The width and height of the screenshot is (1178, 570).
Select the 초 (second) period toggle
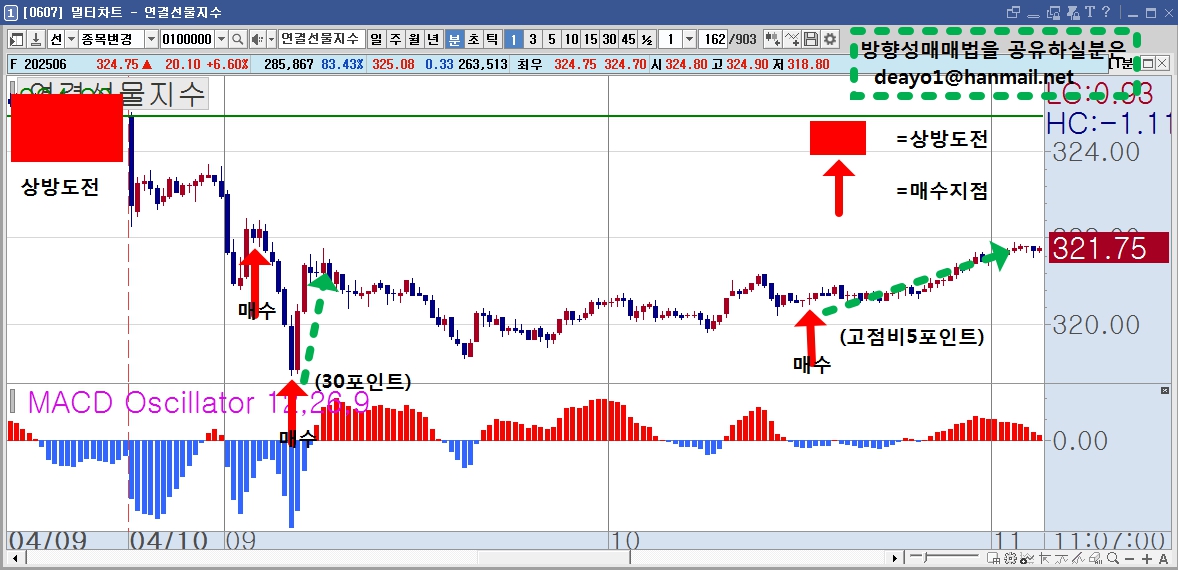pyautogui.click(x=473, y=39)
